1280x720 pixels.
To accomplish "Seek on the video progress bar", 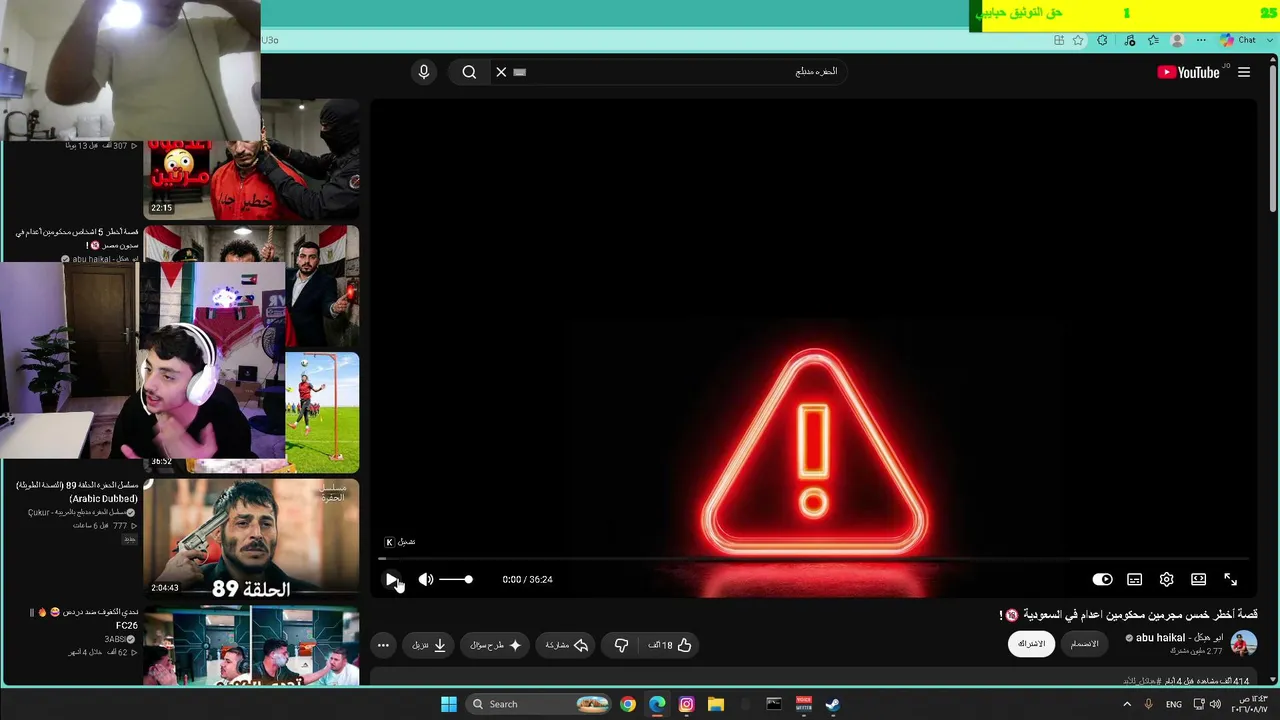I will (x=814, y=559).
